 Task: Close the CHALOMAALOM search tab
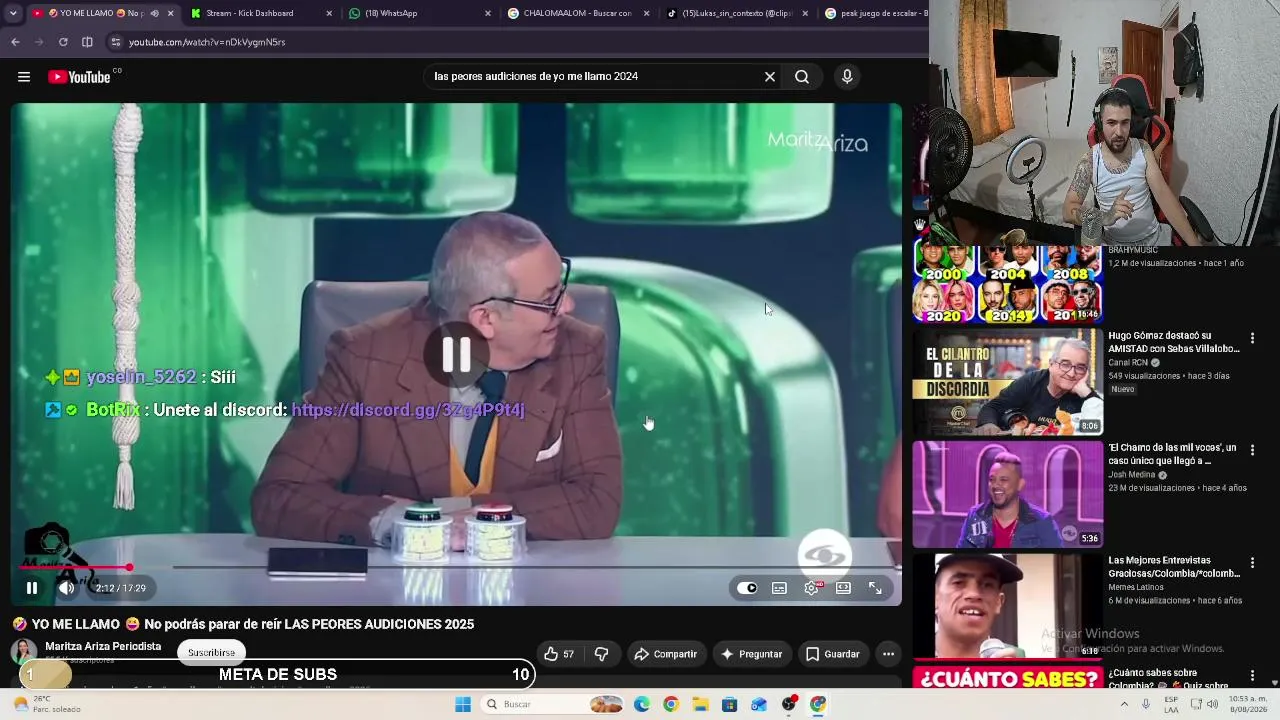coord(647,13)
